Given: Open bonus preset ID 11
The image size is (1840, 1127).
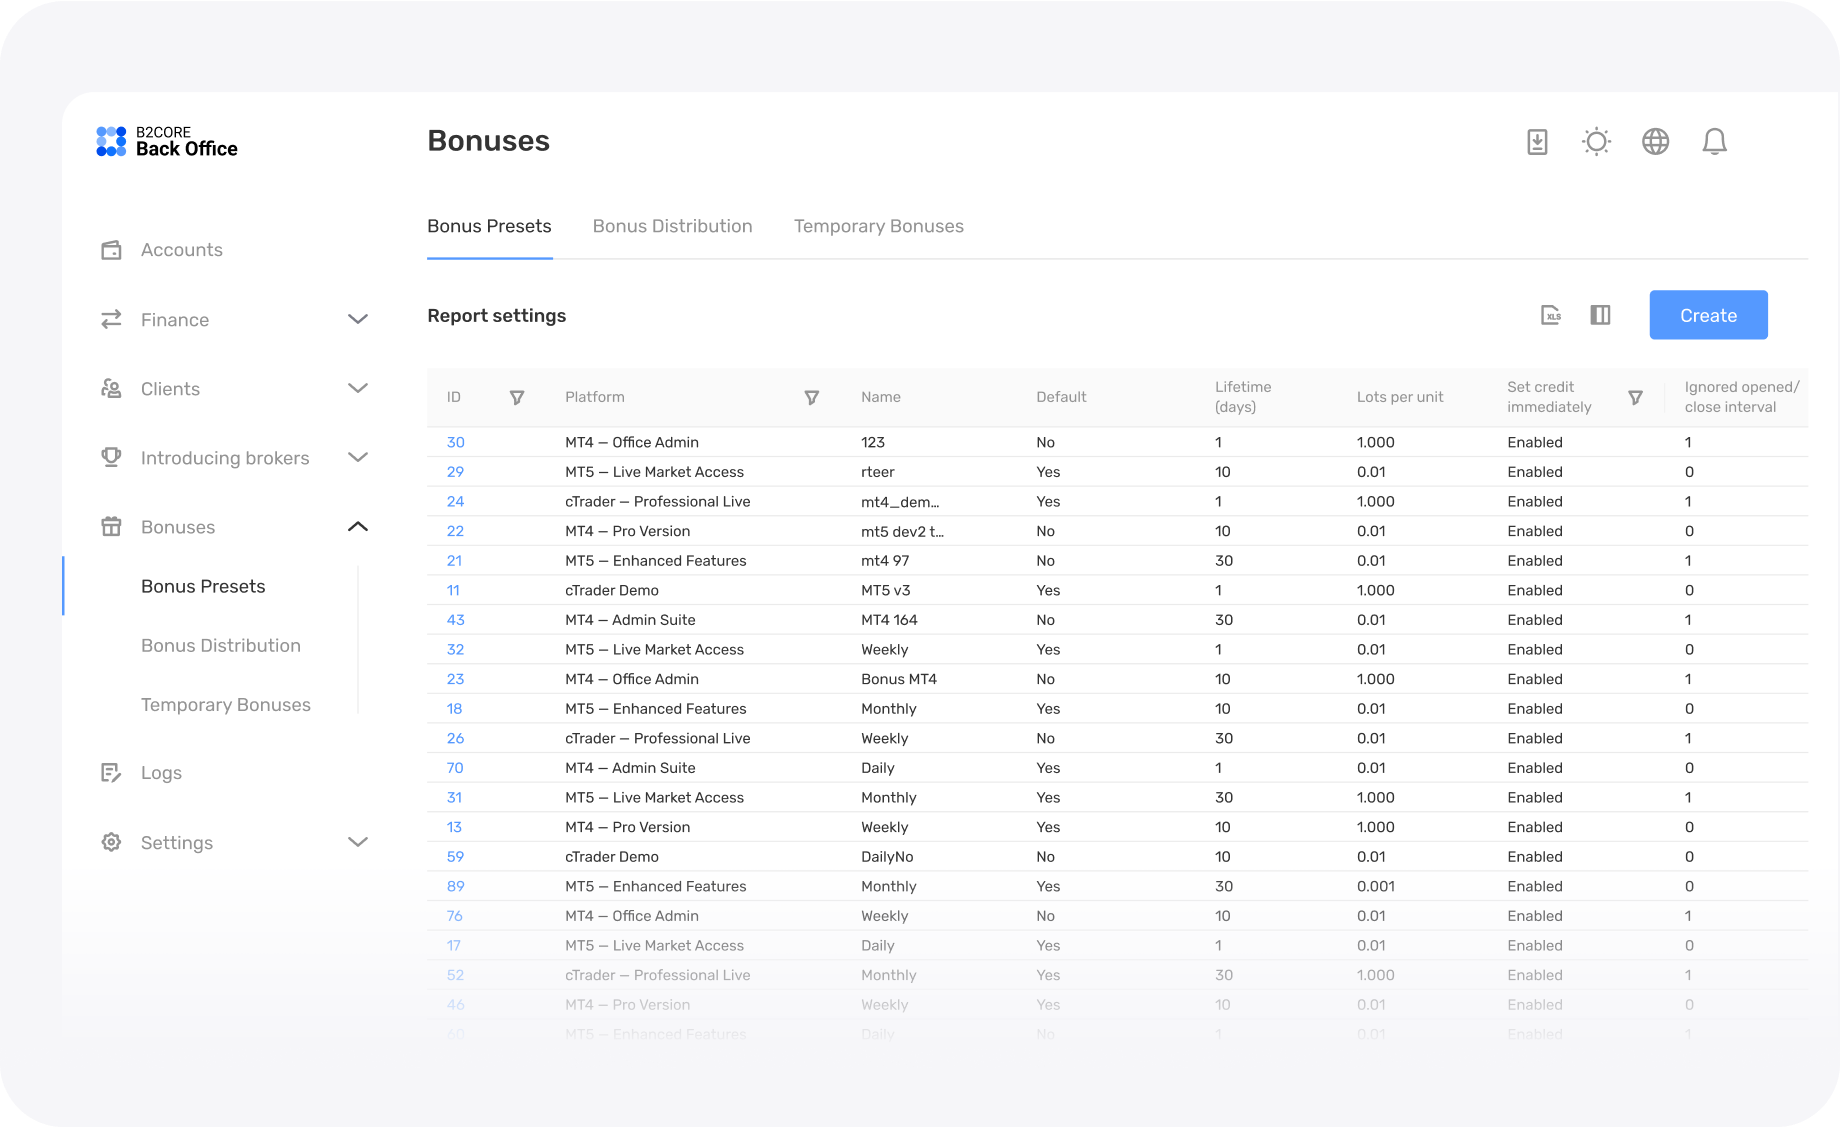Looking at the screenshot, I should [453, 590].
